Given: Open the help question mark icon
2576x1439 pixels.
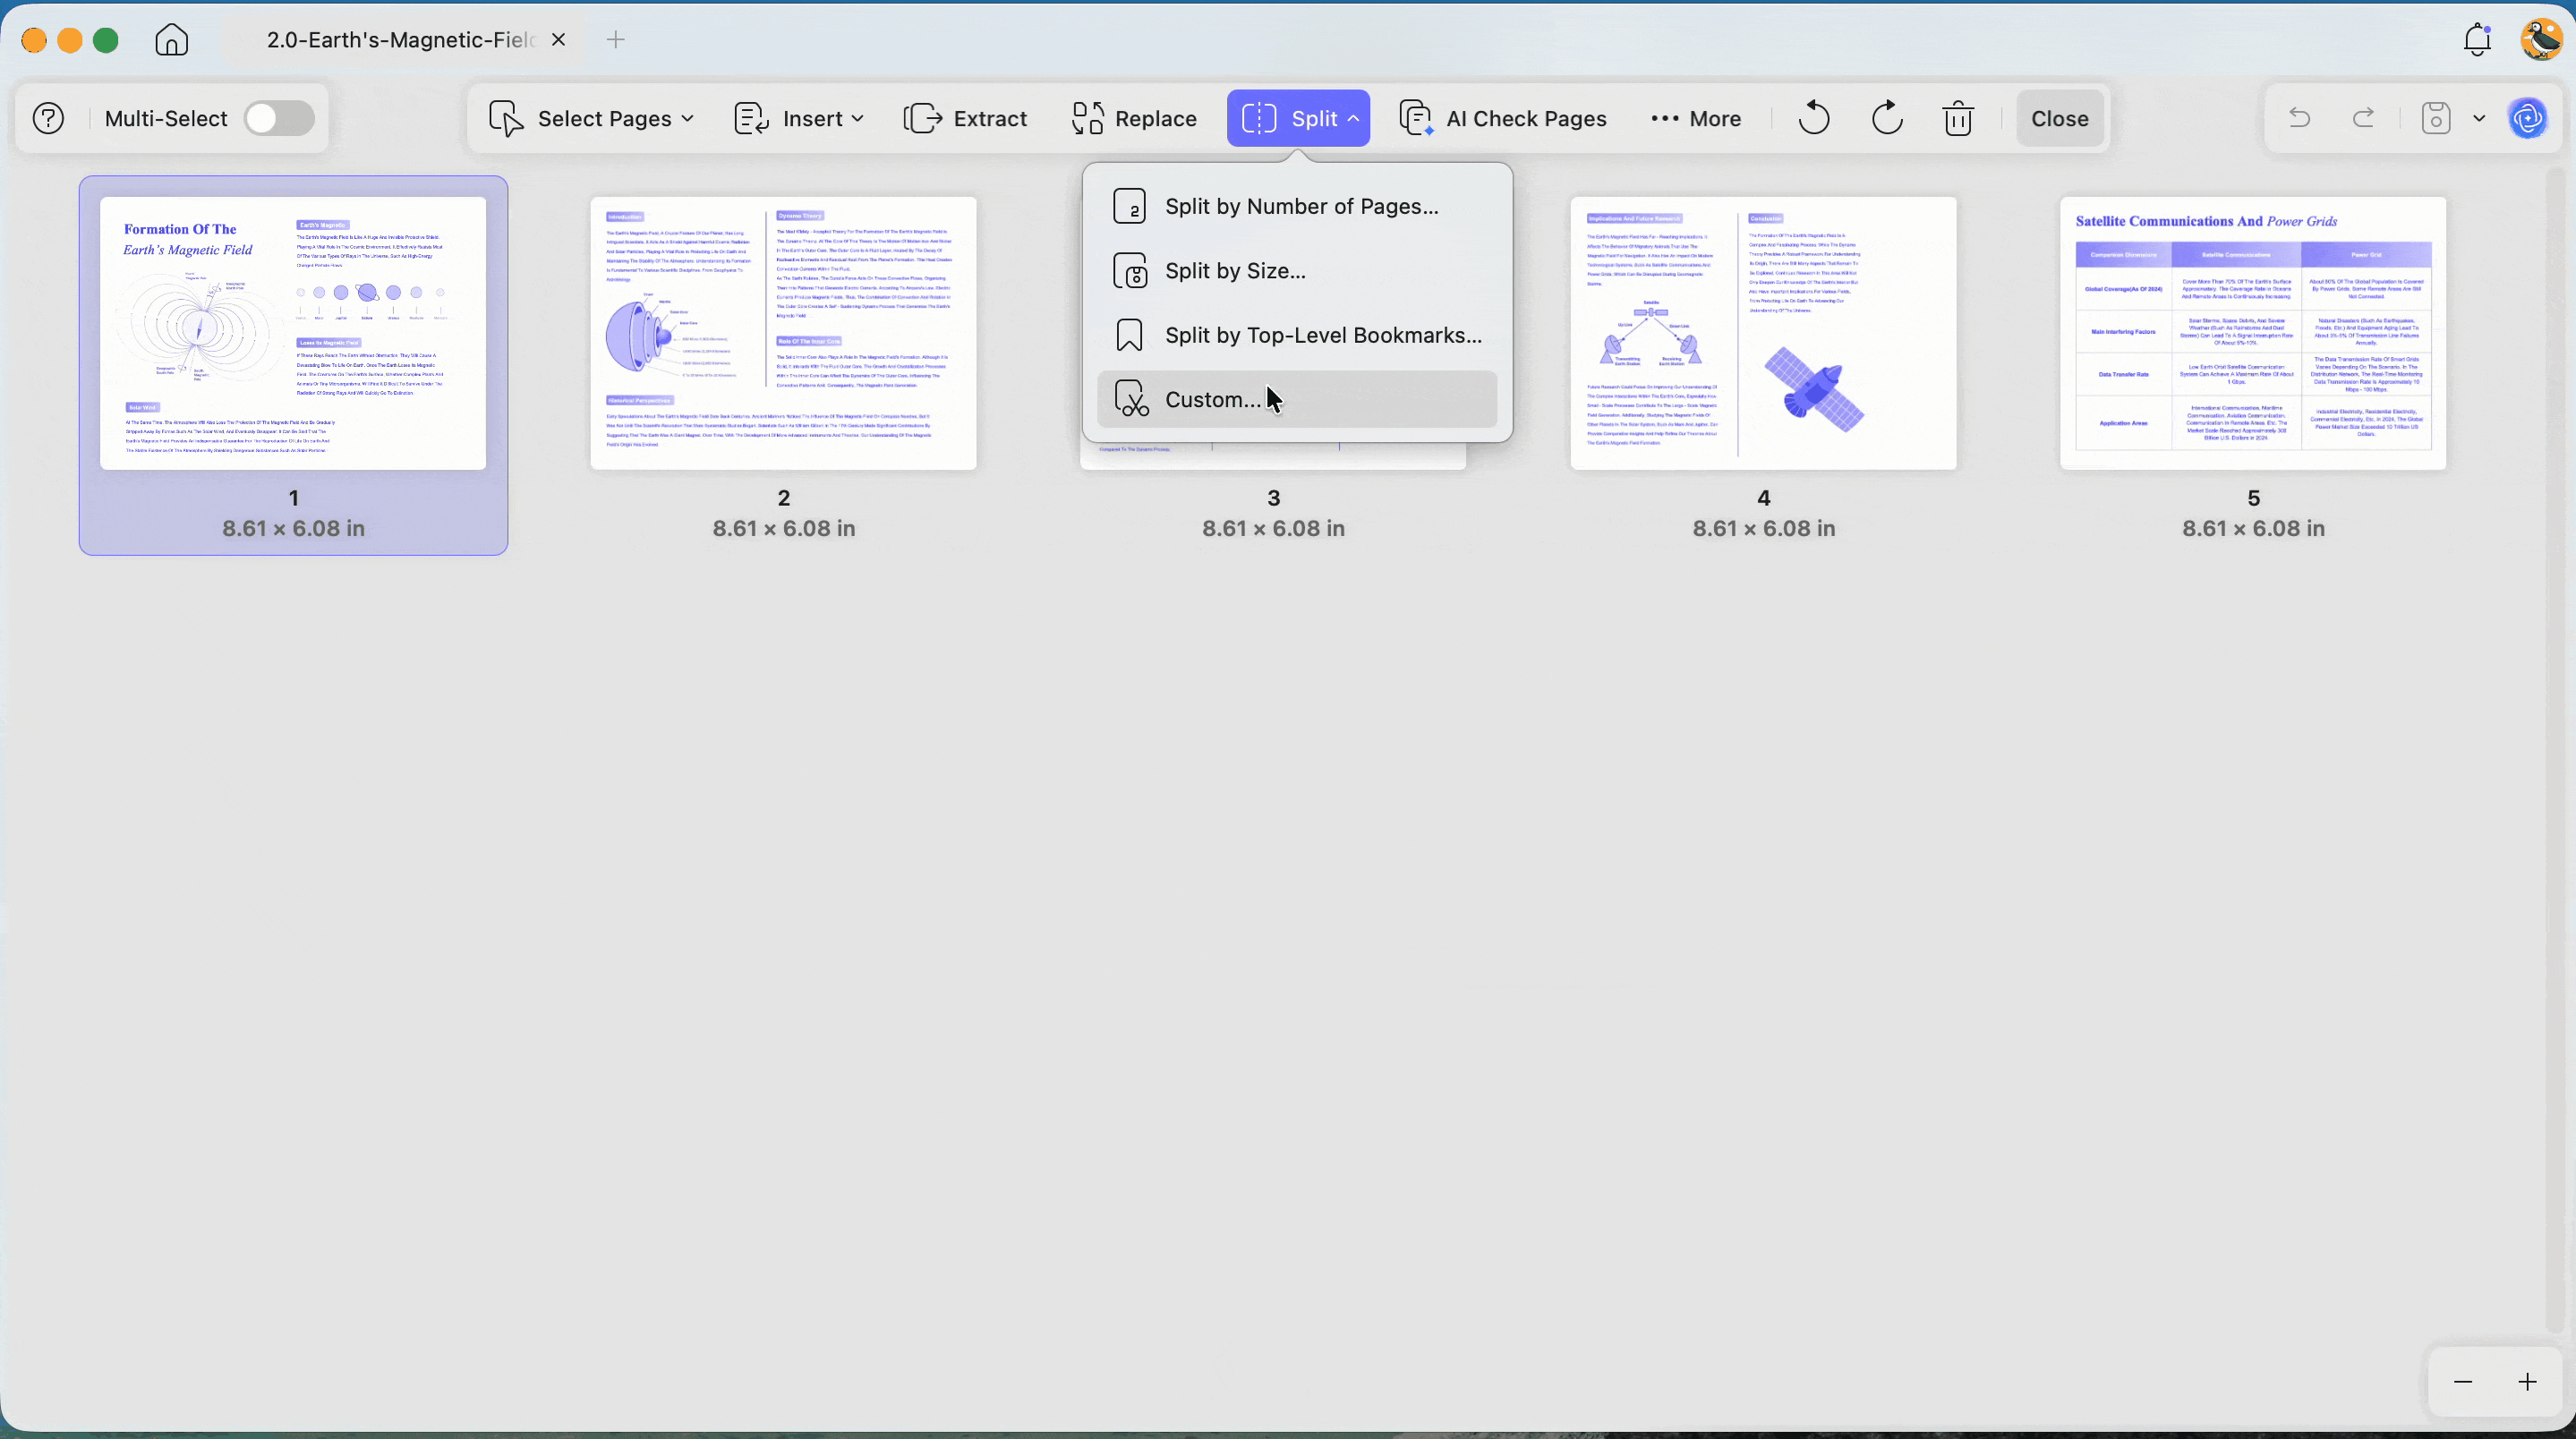Looking at the screenshot, I should (48, 118).
